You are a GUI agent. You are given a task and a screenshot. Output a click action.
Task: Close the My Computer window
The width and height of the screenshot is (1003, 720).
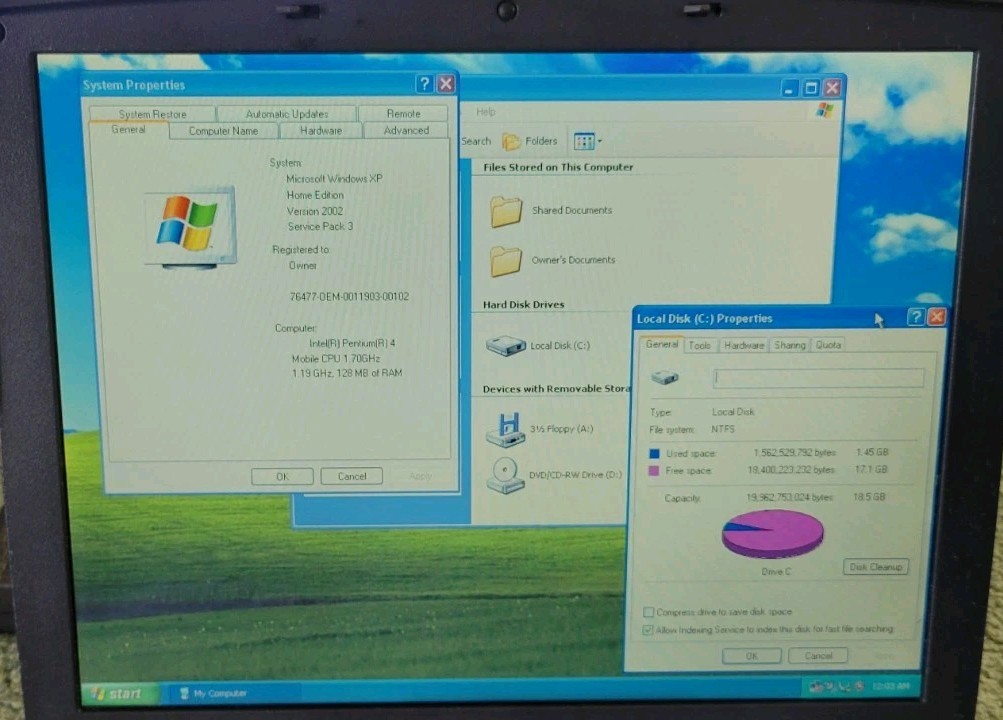click(x=832, y=88)
